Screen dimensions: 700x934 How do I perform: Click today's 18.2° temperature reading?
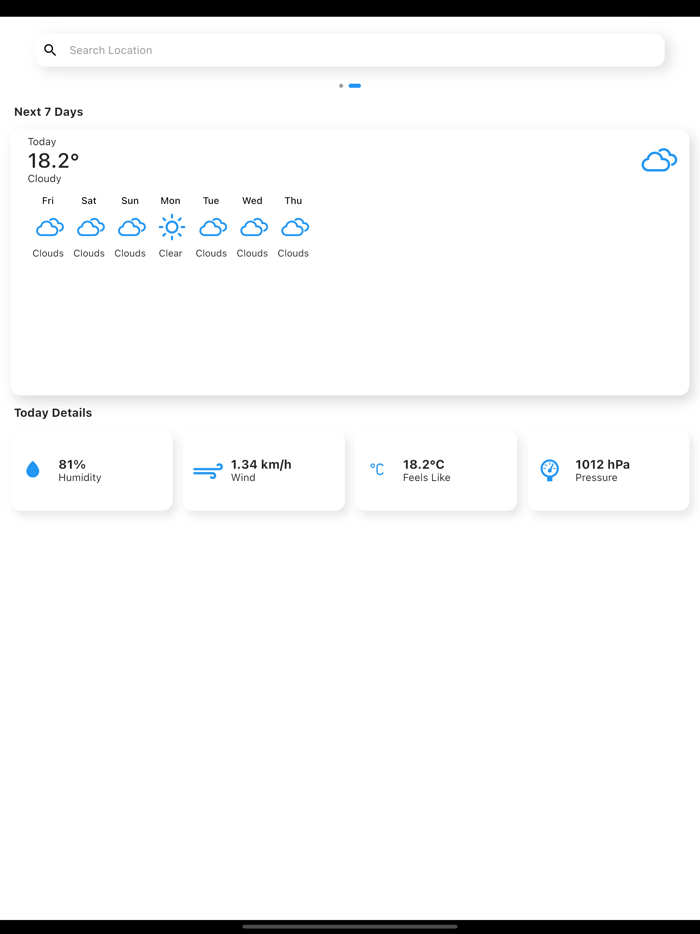53,160
